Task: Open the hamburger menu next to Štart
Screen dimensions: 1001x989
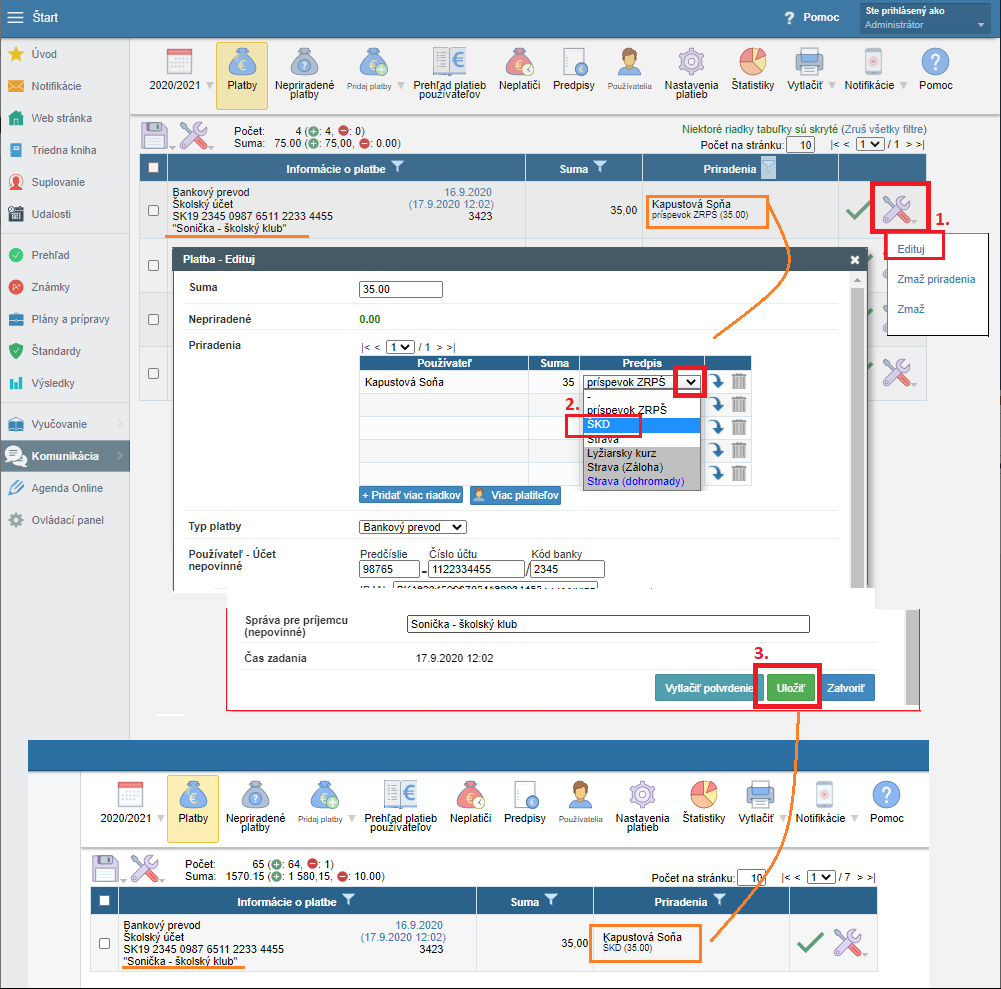Action: pos(15,17)
